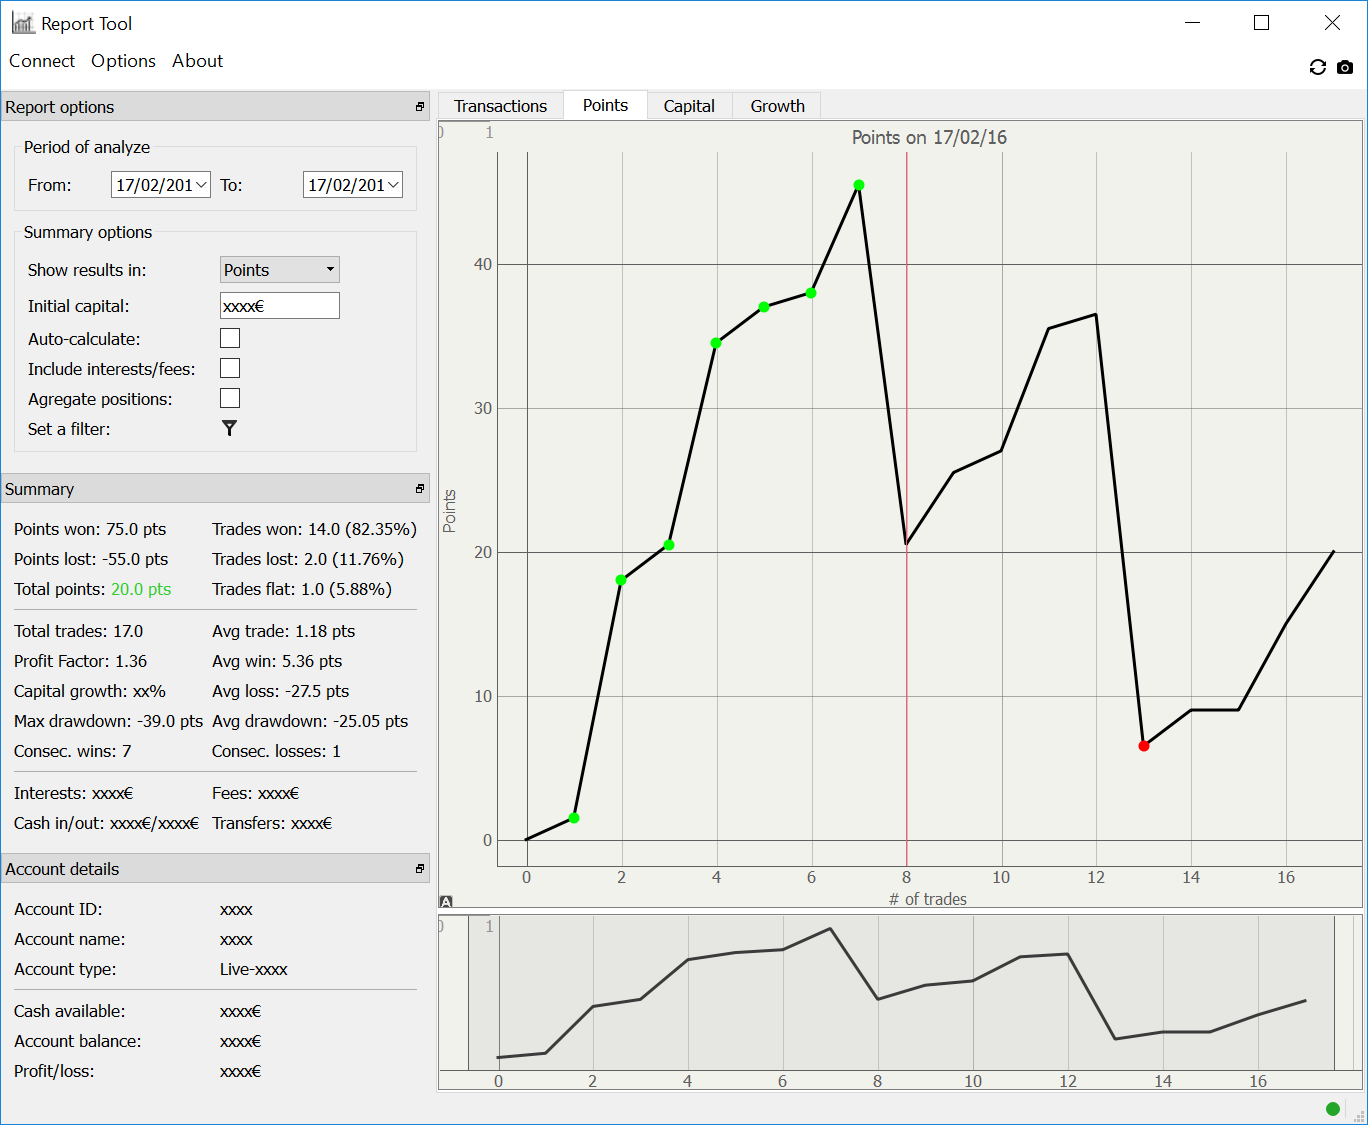Click the Account type Live-xxxx value
Screen dimensions: 1368x1125
click(x=254, y=969)
